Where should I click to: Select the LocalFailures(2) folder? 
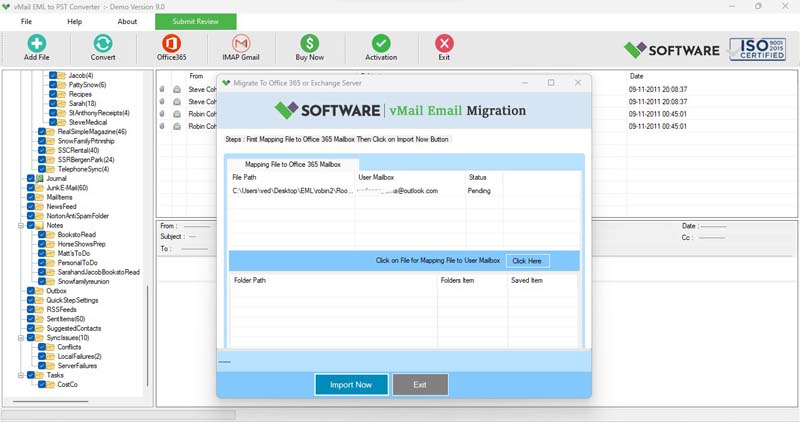point(79,357)
